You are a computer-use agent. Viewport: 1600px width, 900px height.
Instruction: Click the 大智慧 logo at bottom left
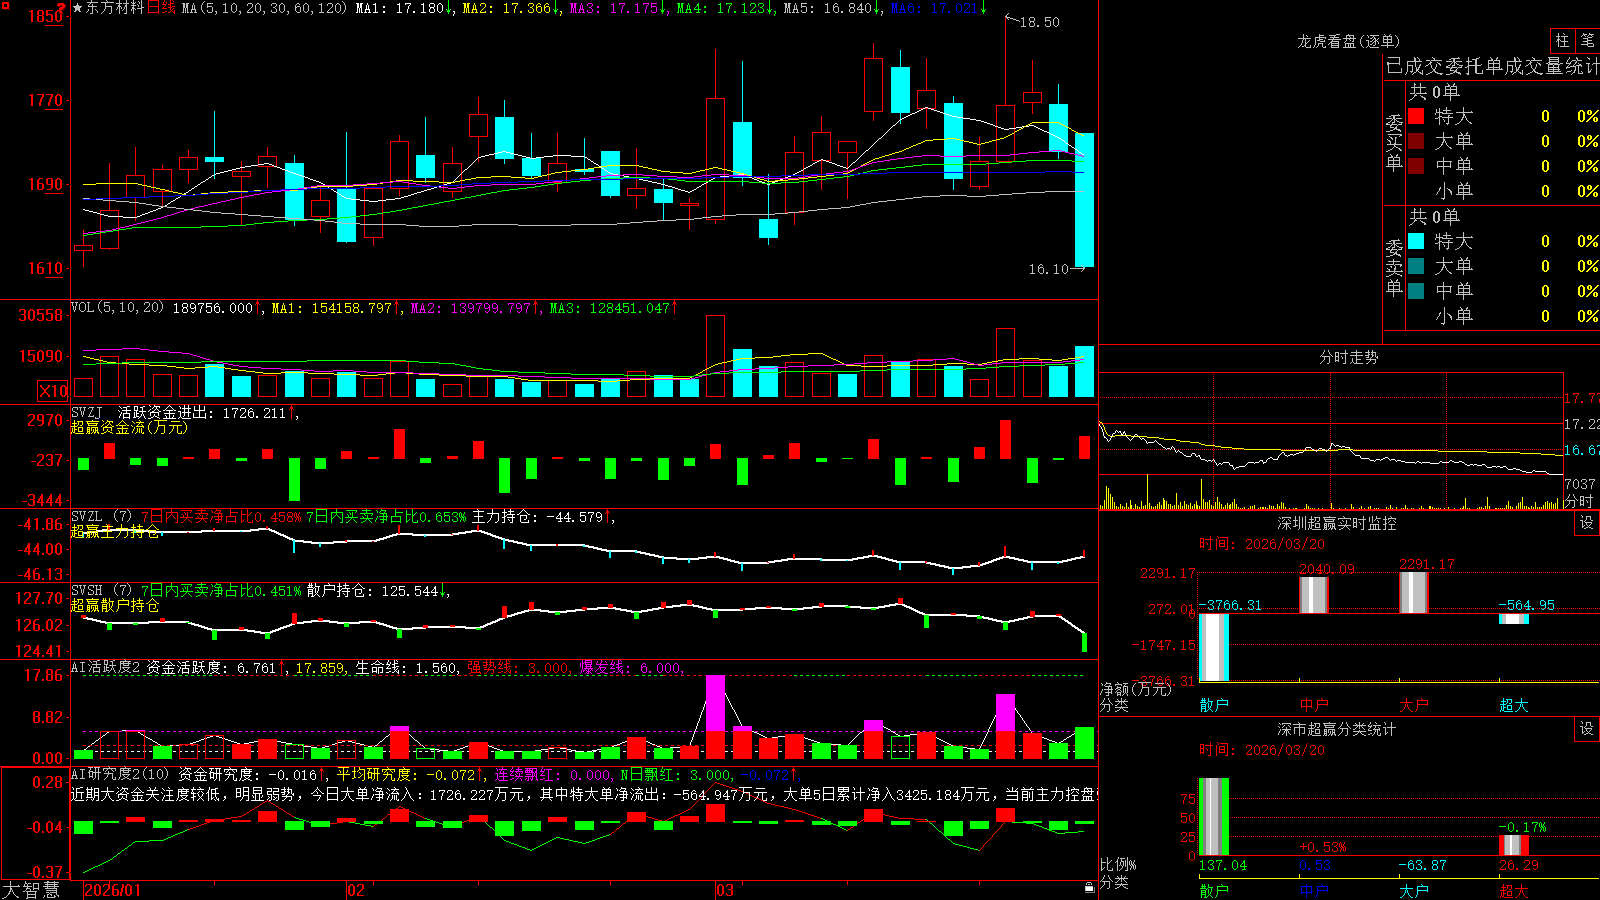(x=31, y=890)
